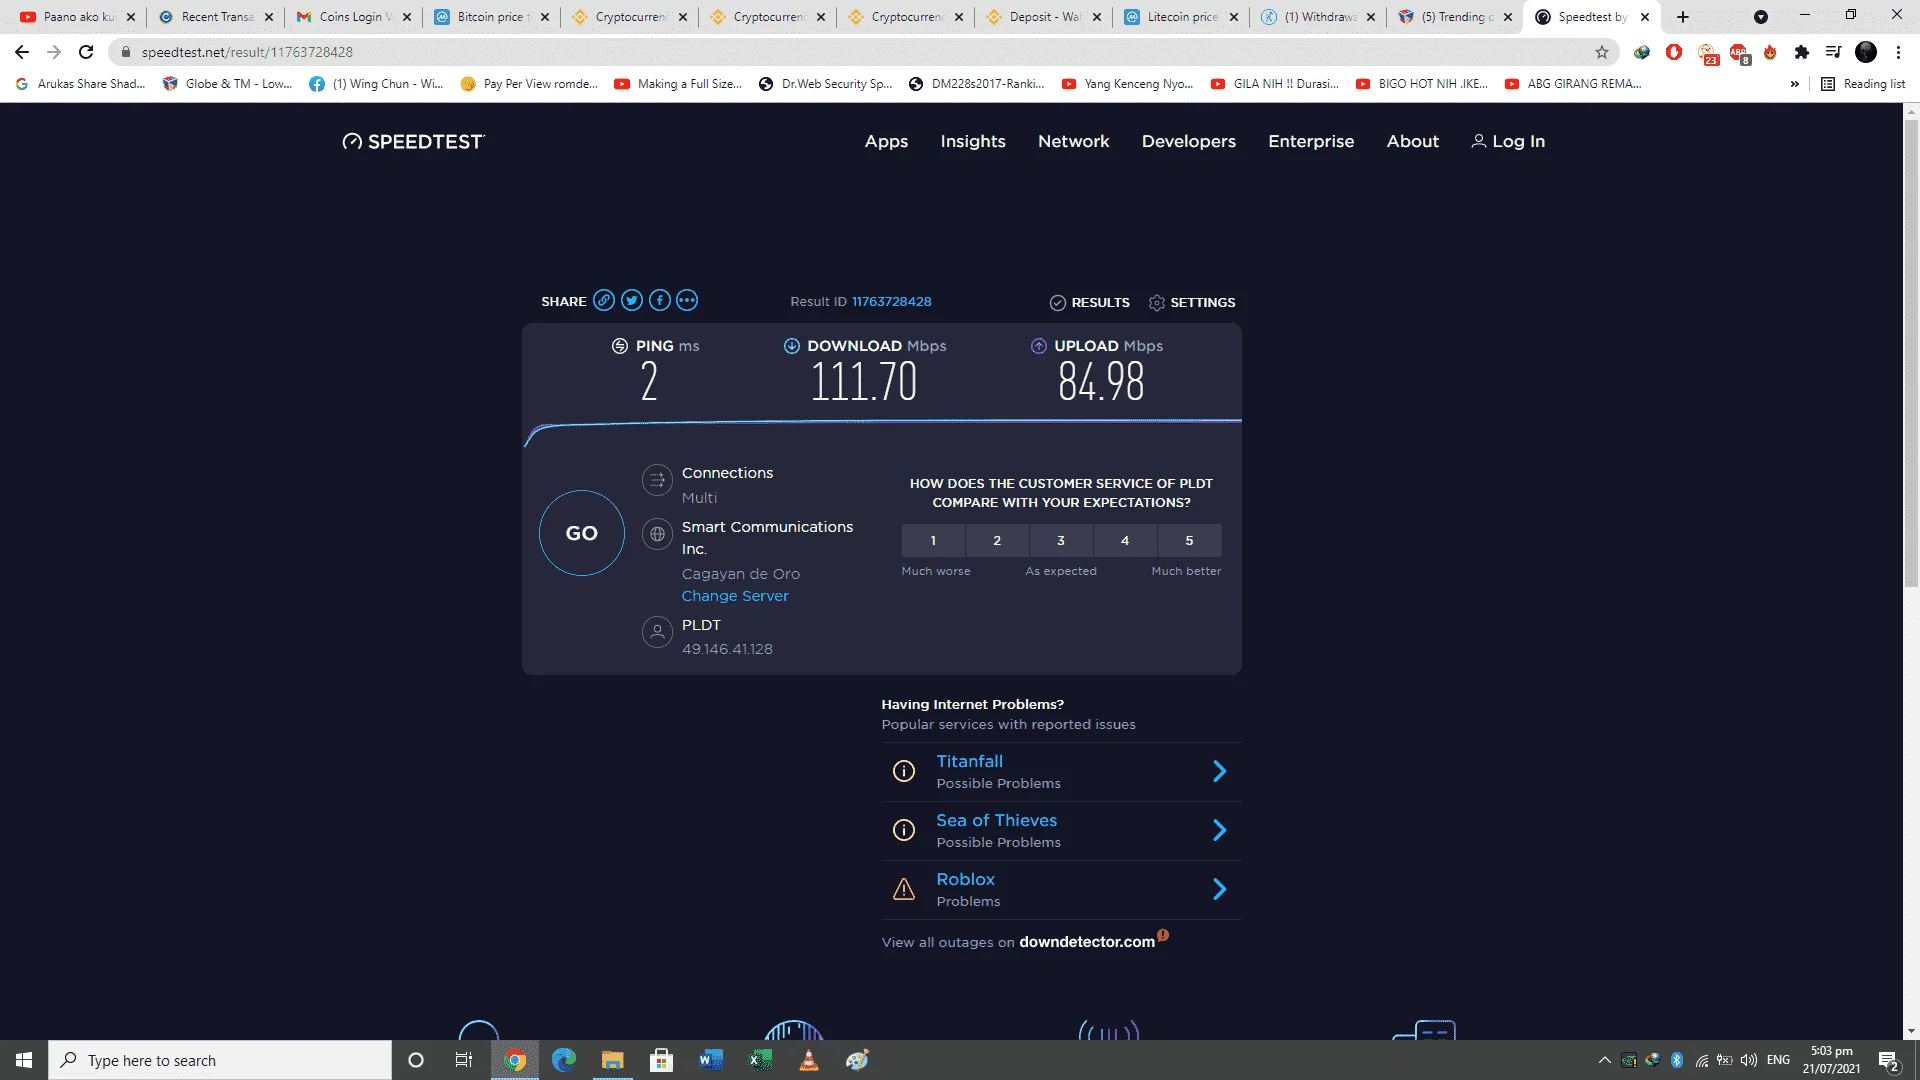Open Microsoft Word from taskbar

(x=711, y=1060)
